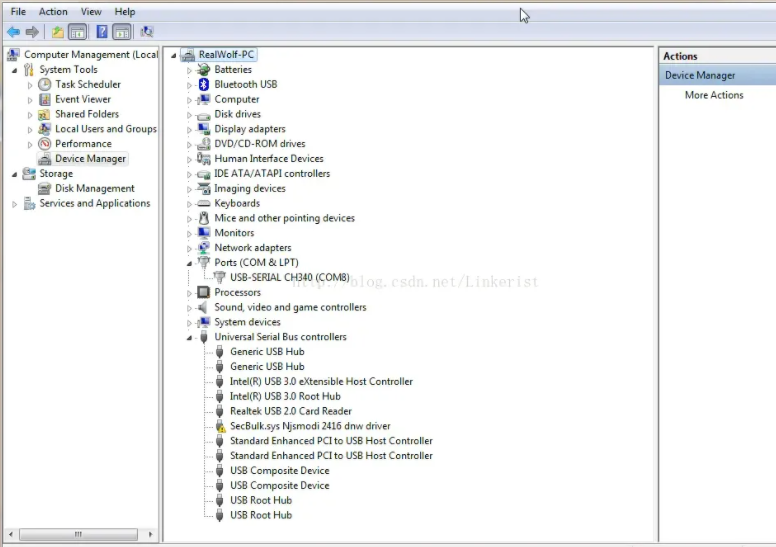Click the Forward arrow toolbar icon
Image resolution: width=776 pixels, height=547 pixels.
coord(32,32)
